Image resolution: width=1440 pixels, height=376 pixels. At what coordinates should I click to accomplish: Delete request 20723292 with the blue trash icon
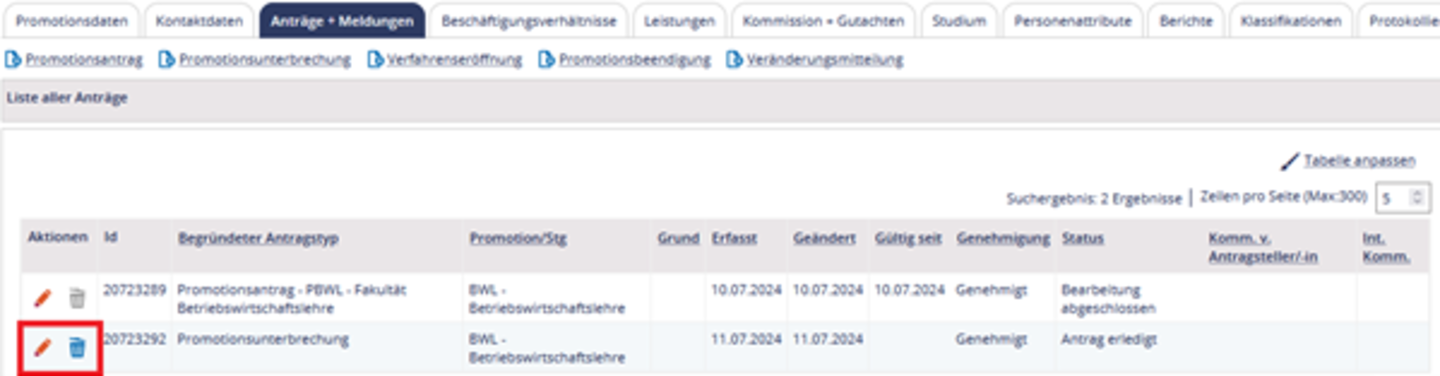[77, 347]
